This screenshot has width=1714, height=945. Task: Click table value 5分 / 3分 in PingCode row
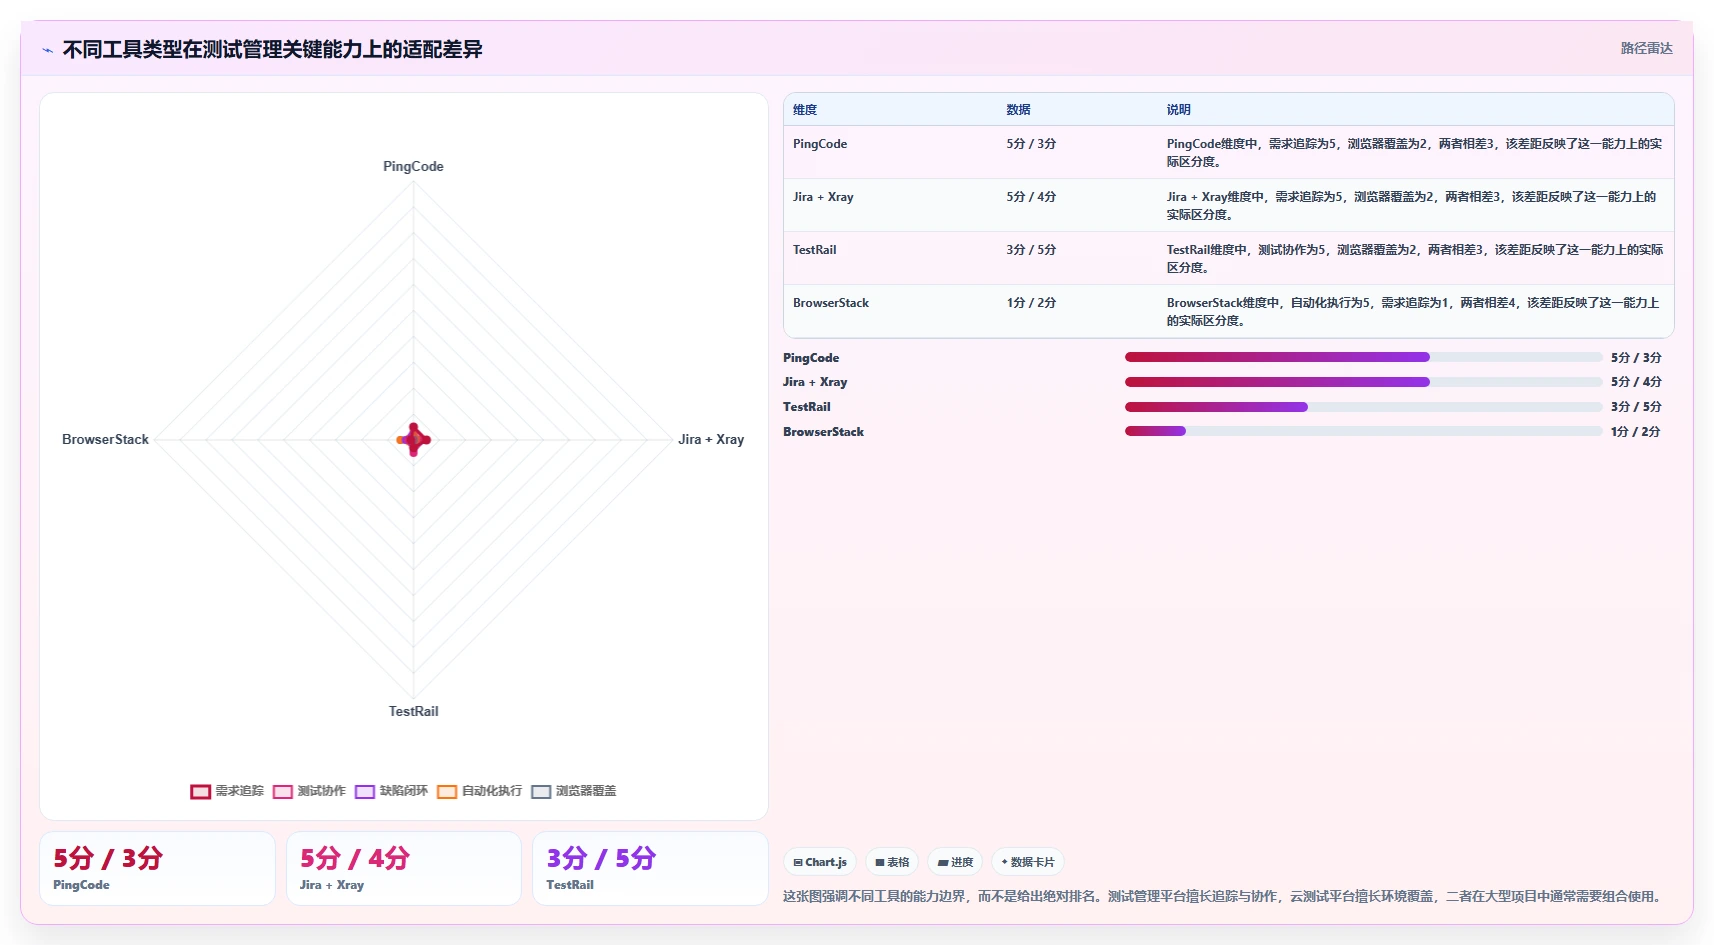[x=1031, y=144]
